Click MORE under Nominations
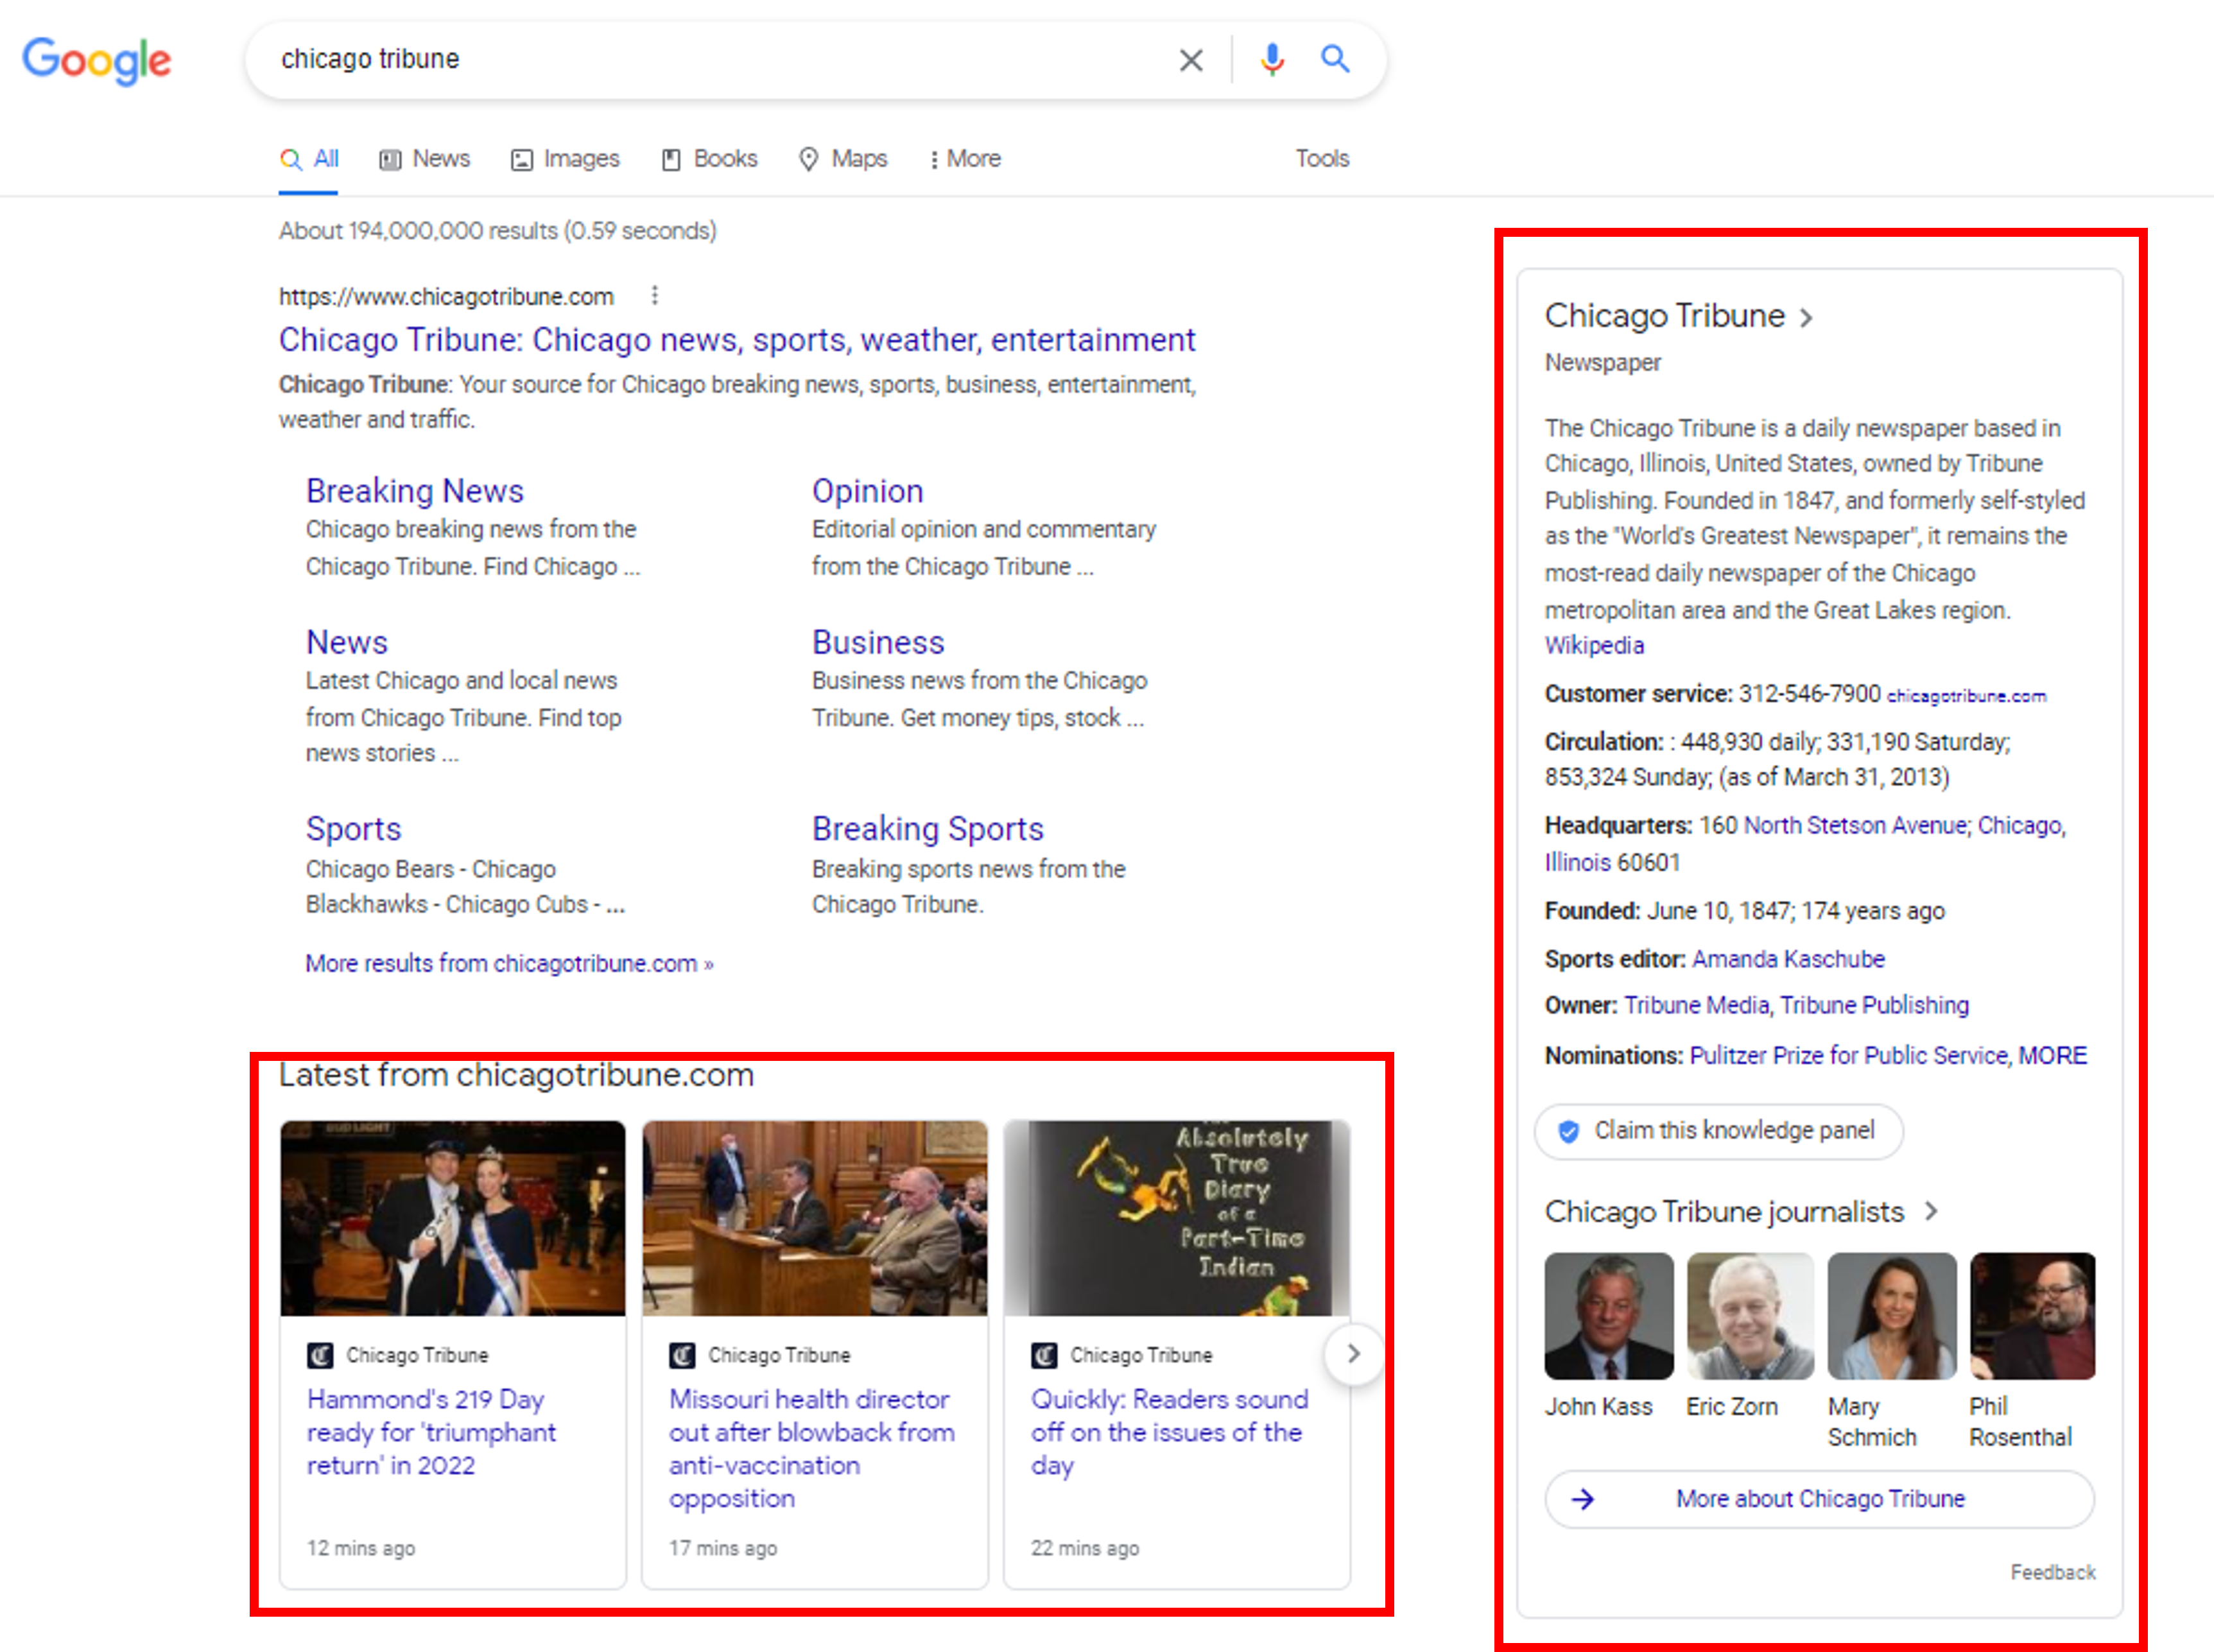The width and height of the screenshot is (2214, 1652). click(x=2053, y=1056)
